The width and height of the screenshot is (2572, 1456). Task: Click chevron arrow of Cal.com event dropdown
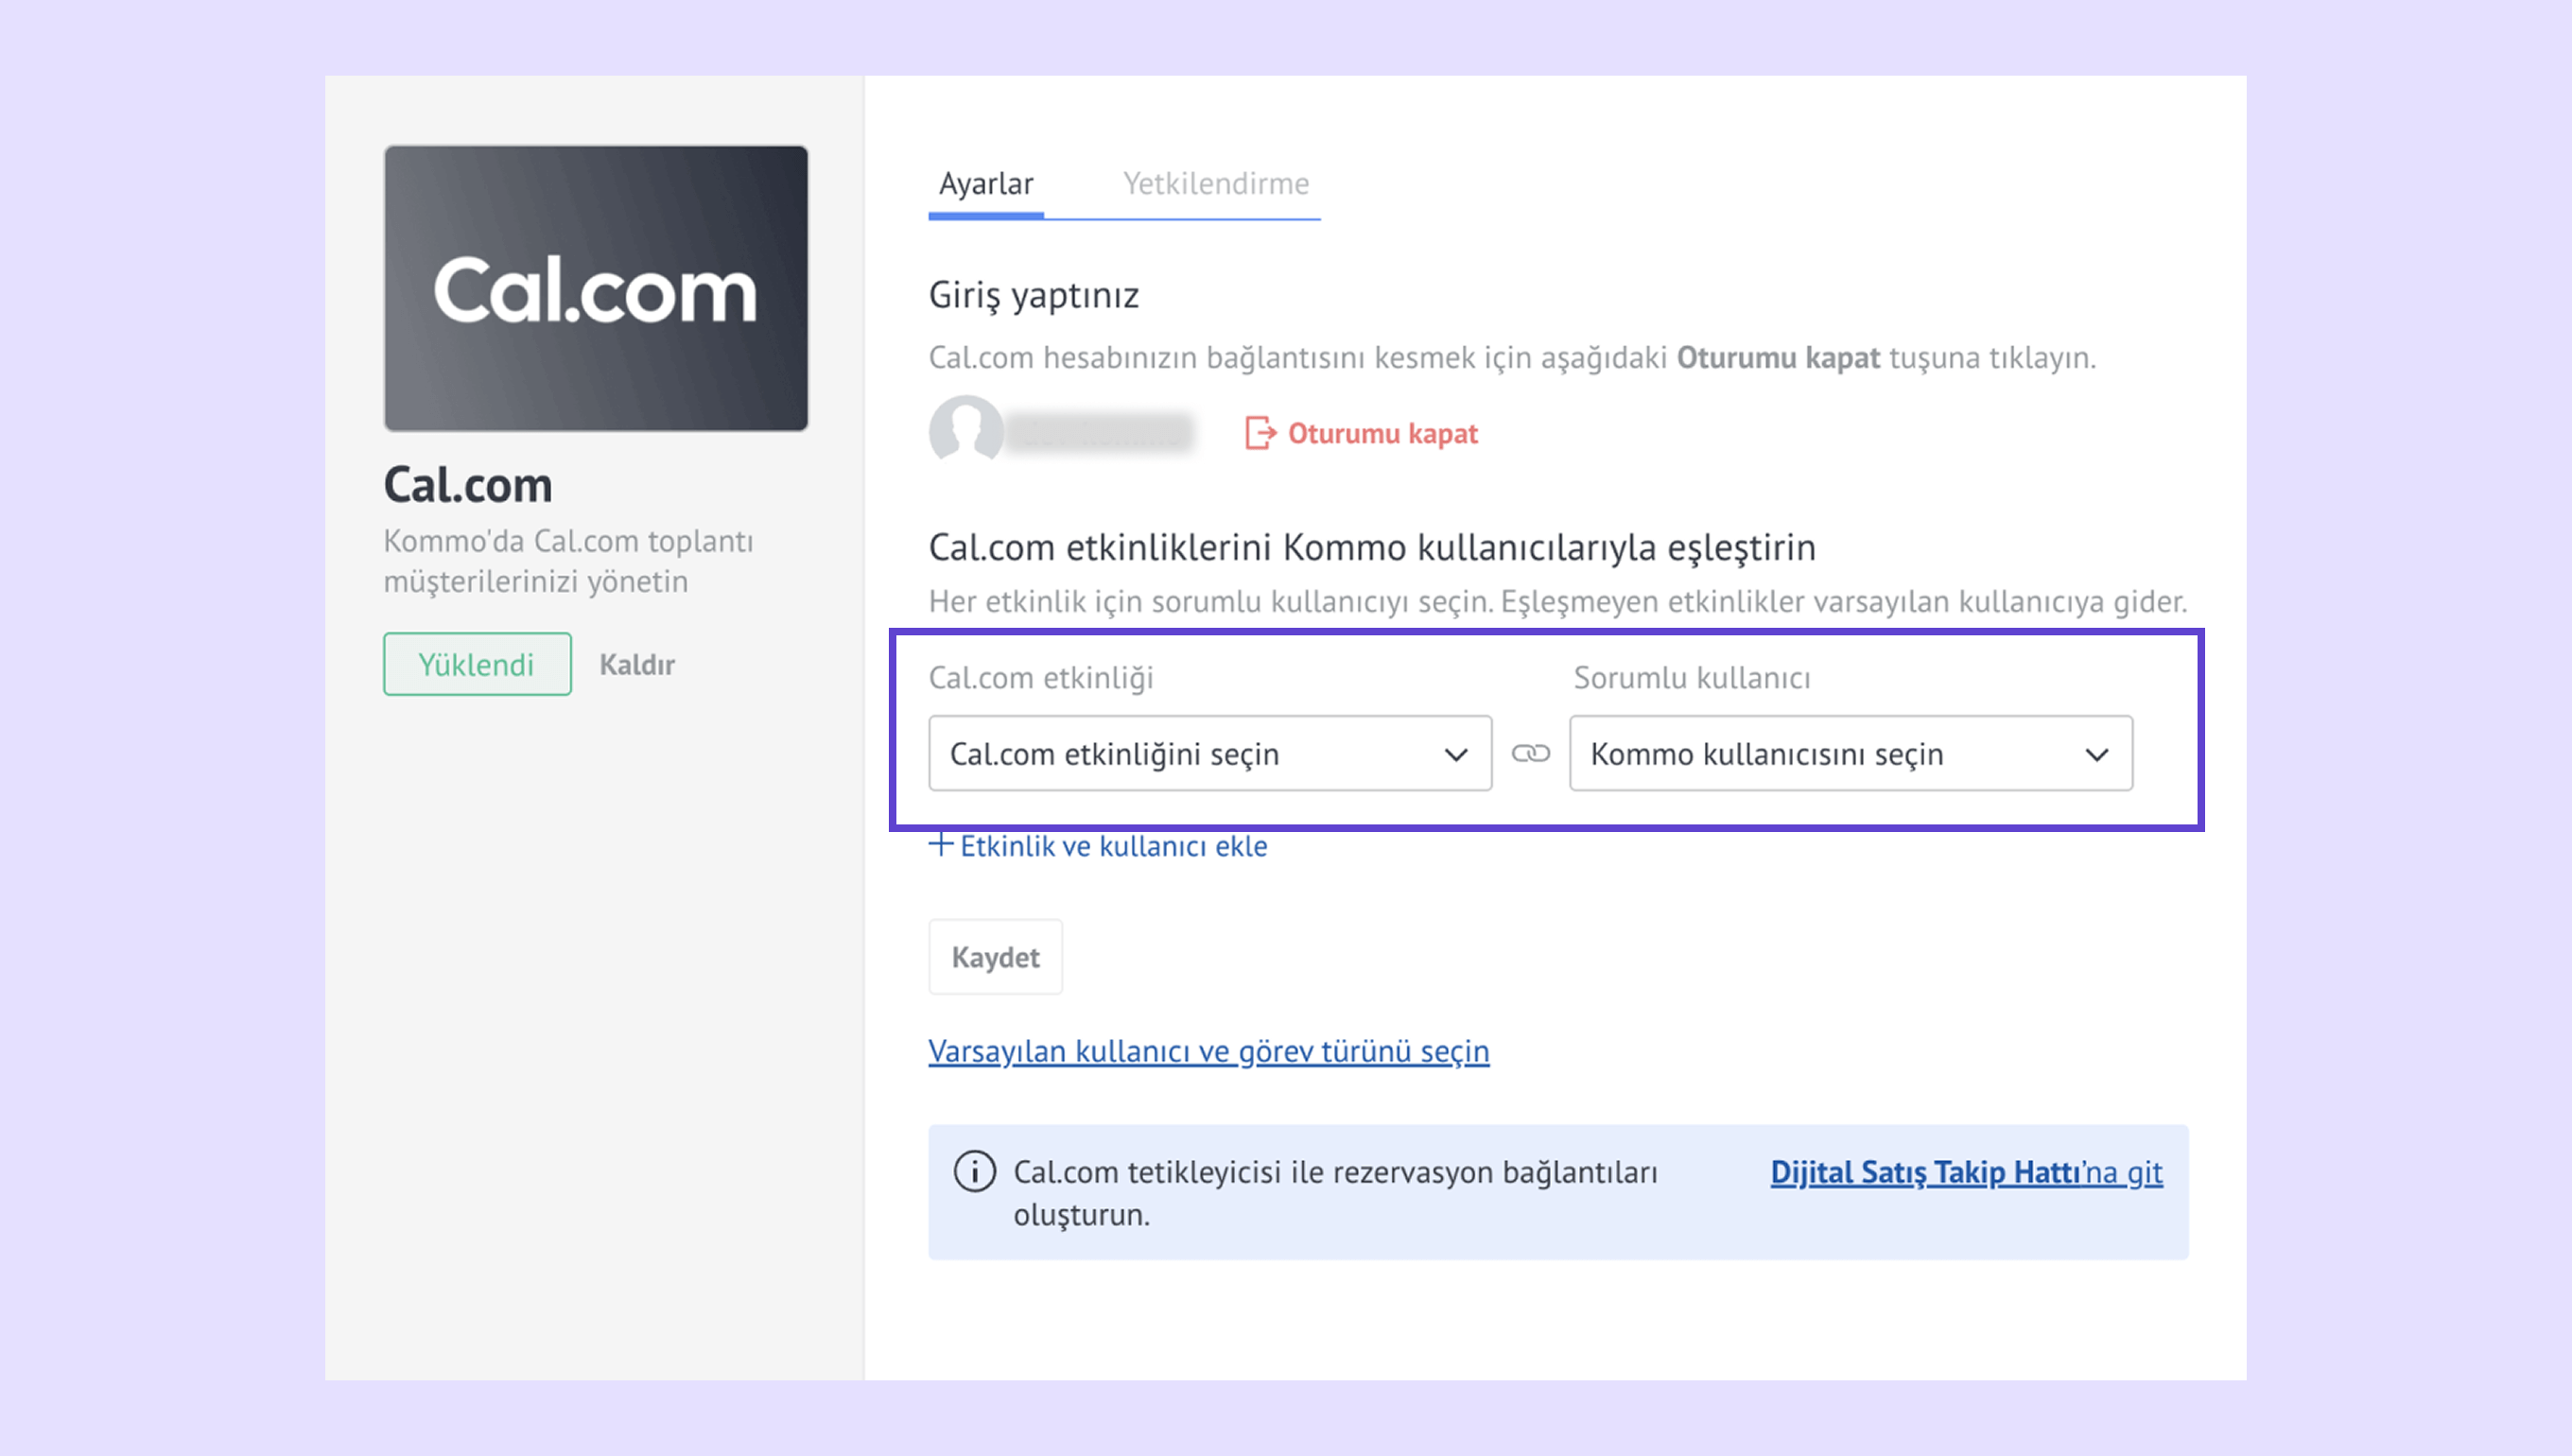(x=1456, y=754)
